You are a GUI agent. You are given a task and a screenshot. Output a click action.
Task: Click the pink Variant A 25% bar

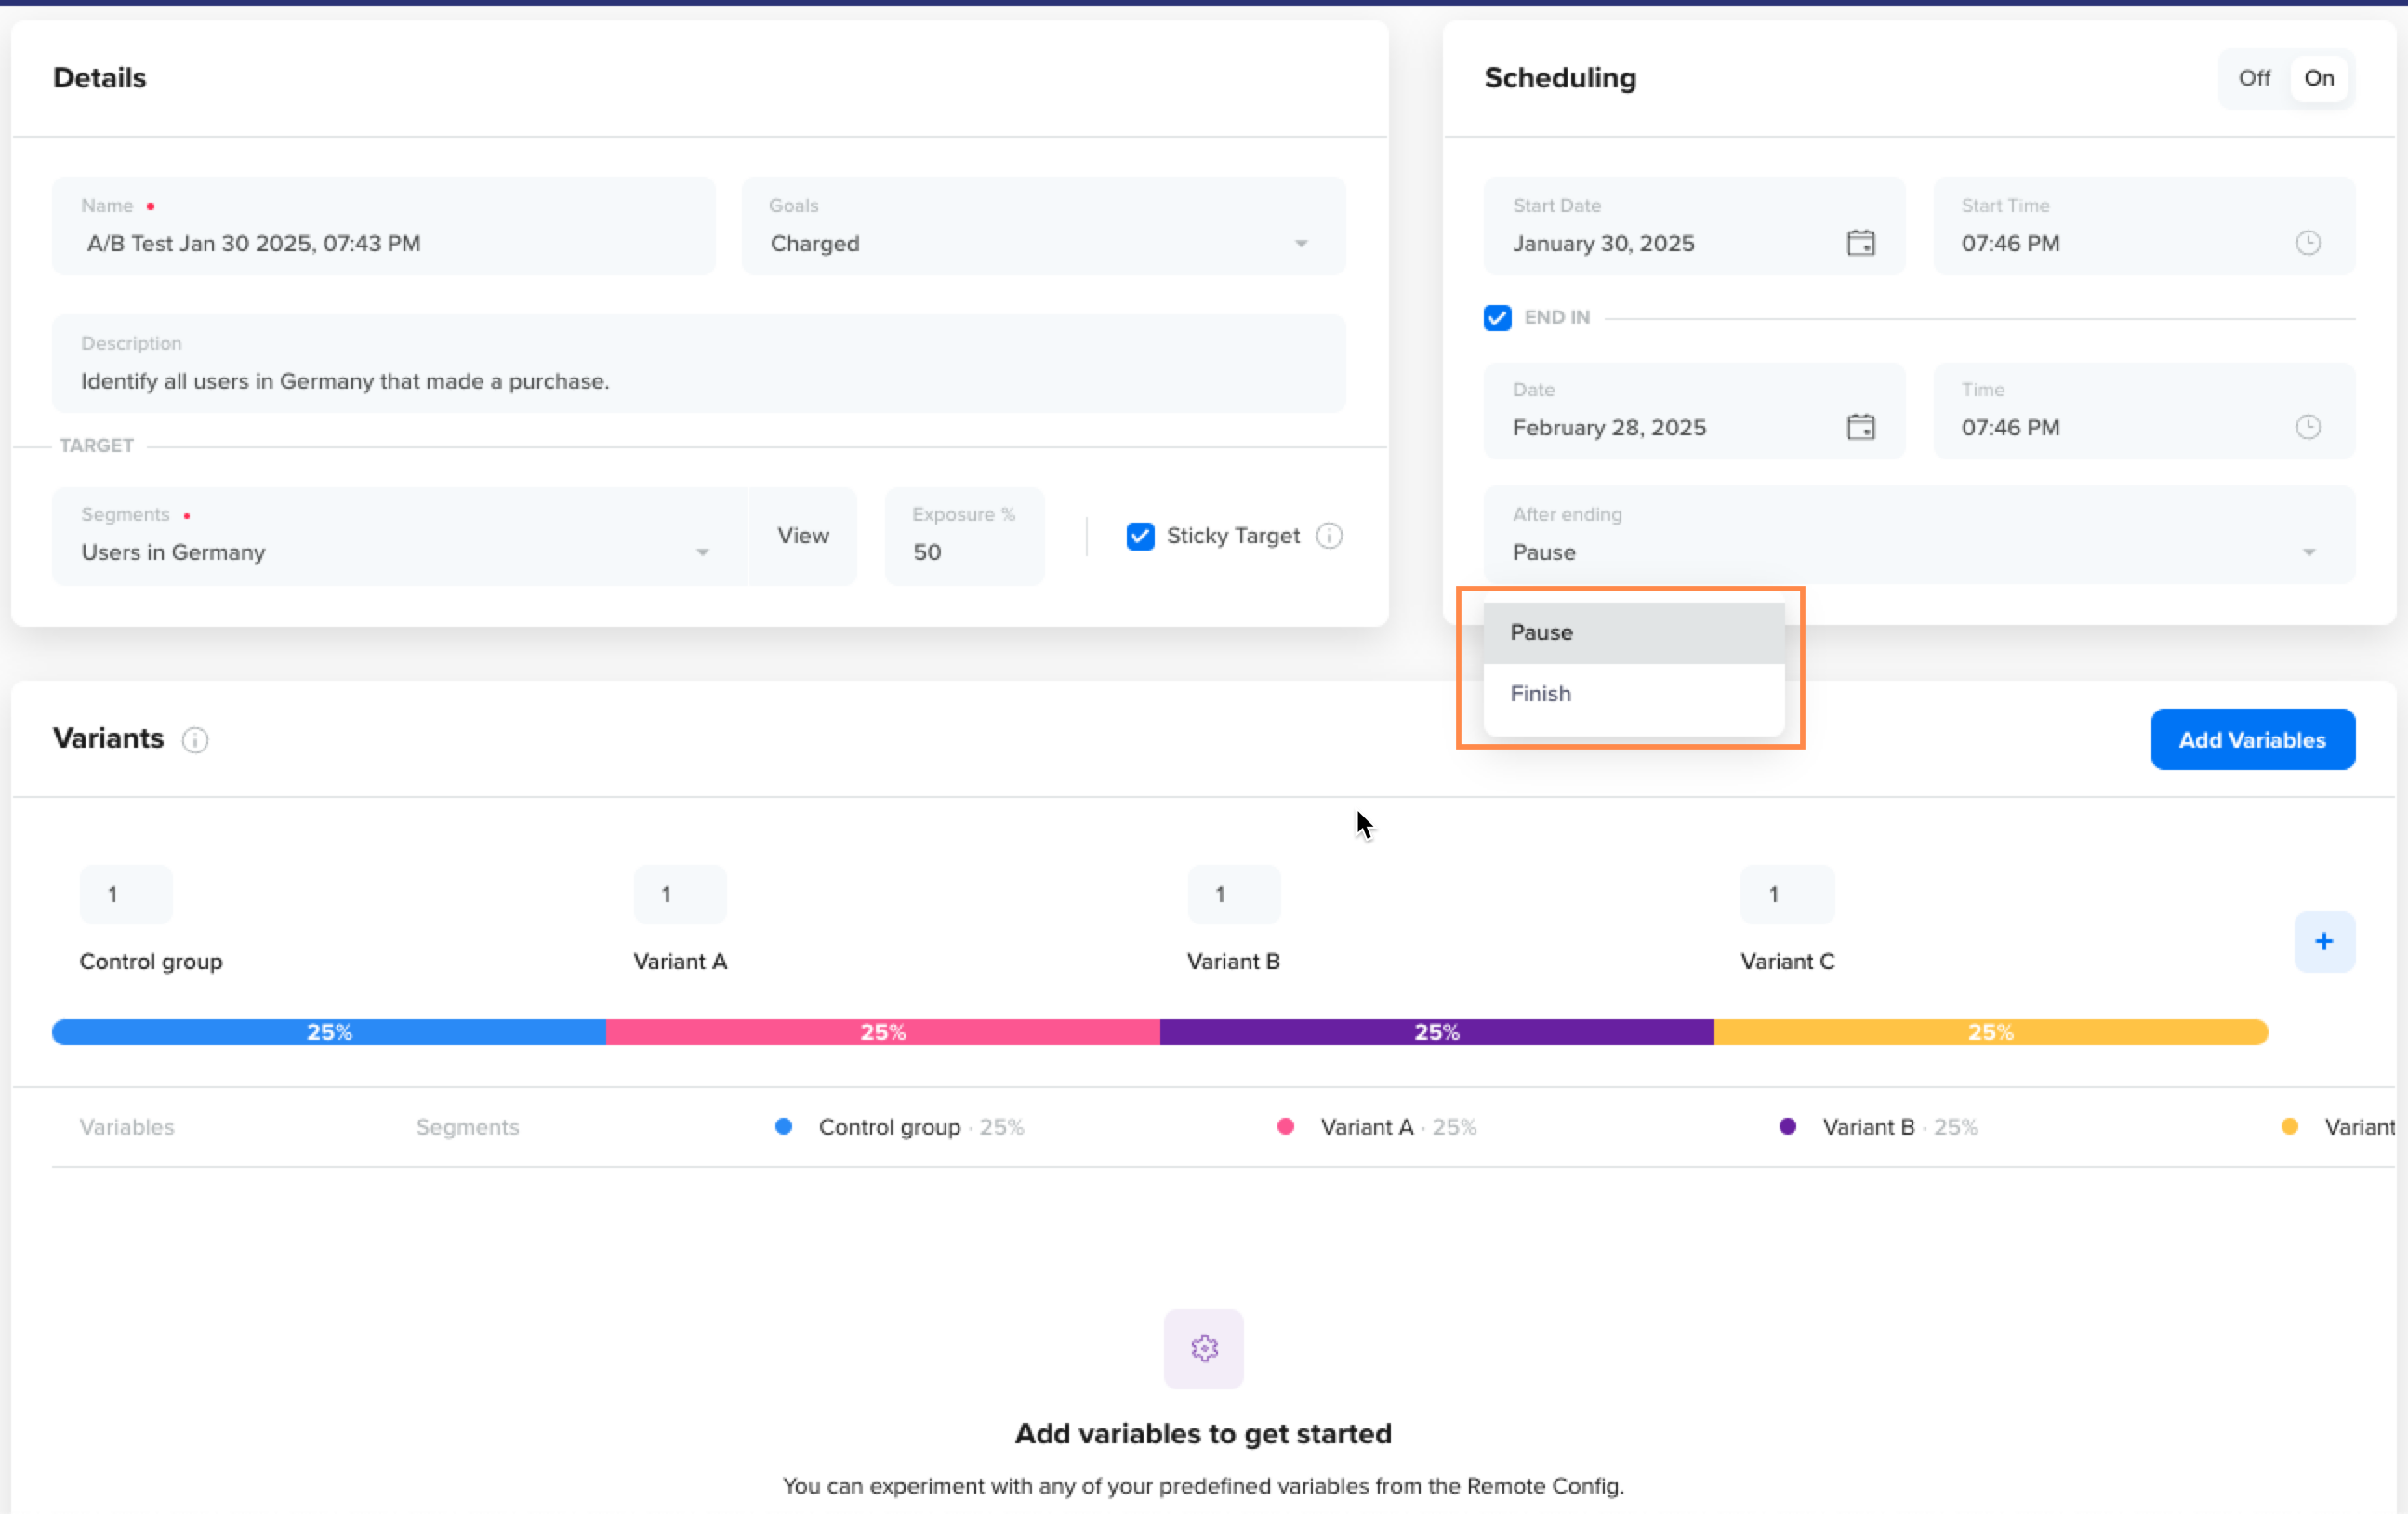click(x=883, y=1032)
